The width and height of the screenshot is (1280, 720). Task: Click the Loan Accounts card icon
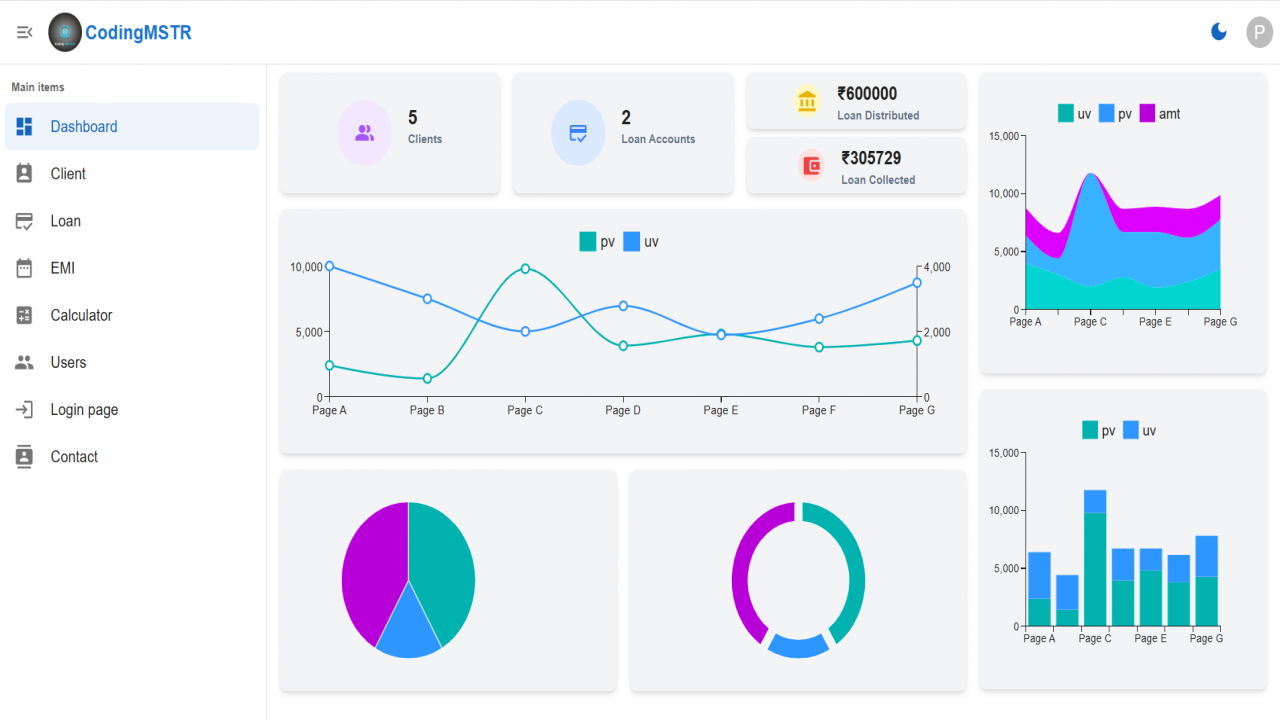[578, 132]
